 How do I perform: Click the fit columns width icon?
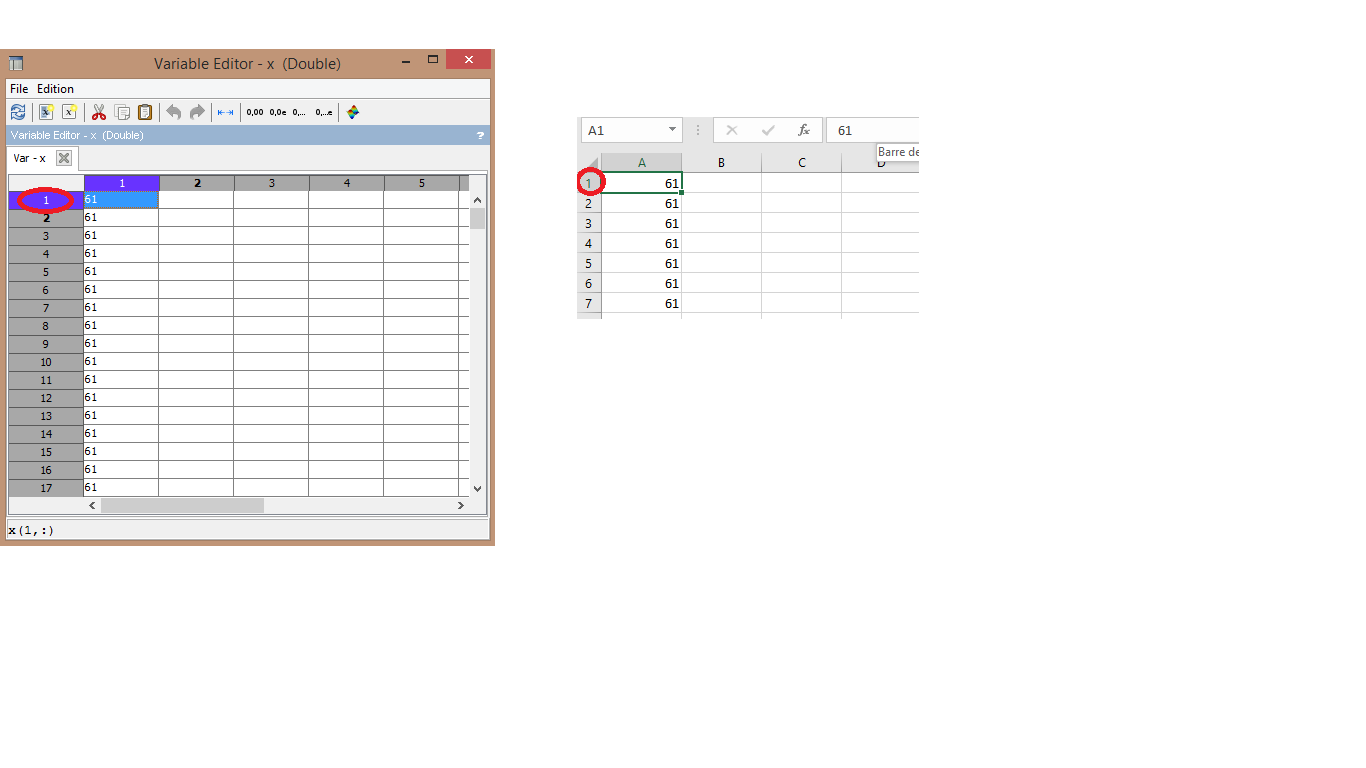226,112
